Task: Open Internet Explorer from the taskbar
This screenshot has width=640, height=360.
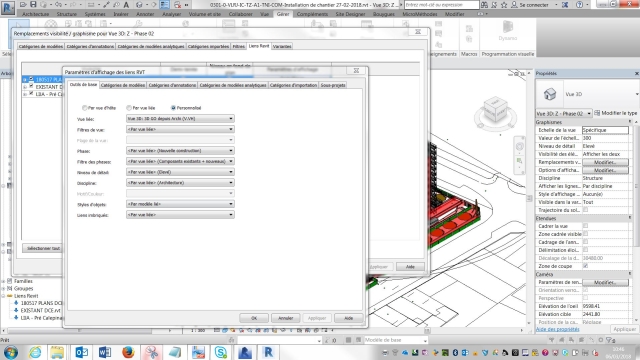Action: (x=35, y=352)
